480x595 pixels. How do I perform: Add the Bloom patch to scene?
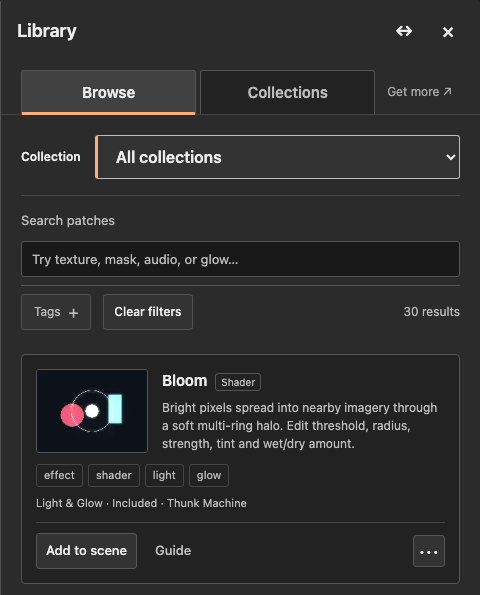point(87,551)
